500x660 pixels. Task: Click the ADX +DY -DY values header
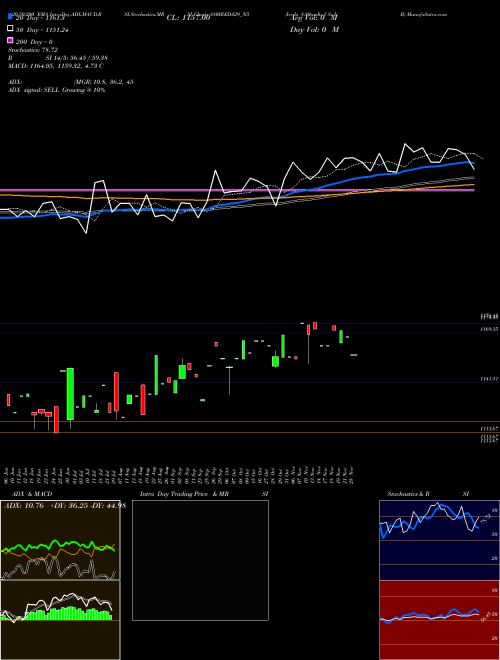pos(65,506)
